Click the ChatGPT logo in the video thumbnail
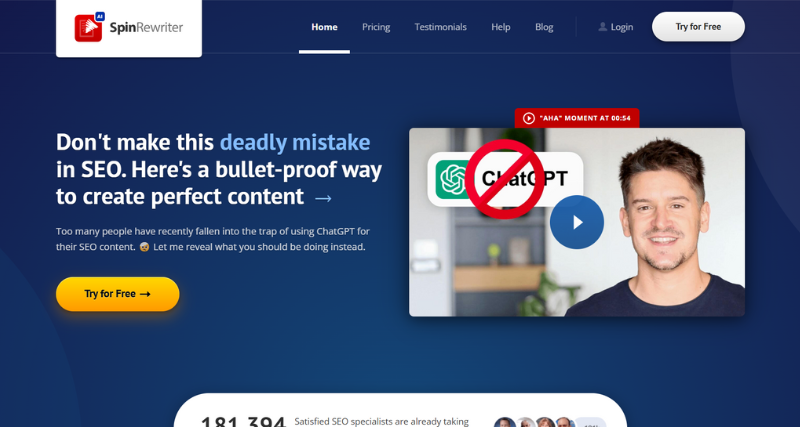Viewport: 800px width, 427px height. tap(453, 180)
